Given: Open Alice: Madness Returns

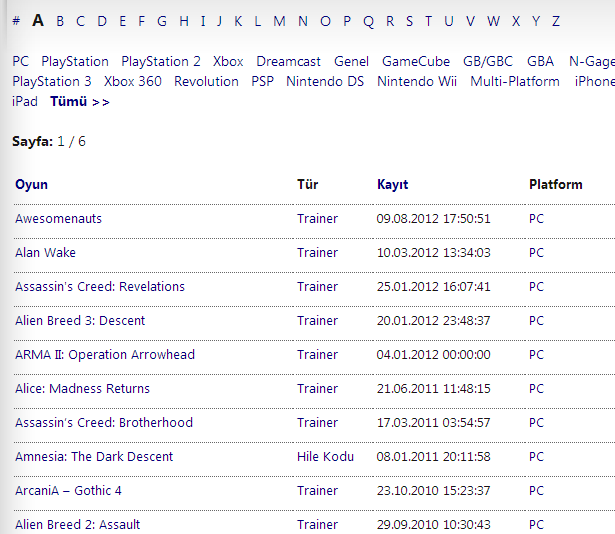Looking at the screenshot, I should click(82, 388).
